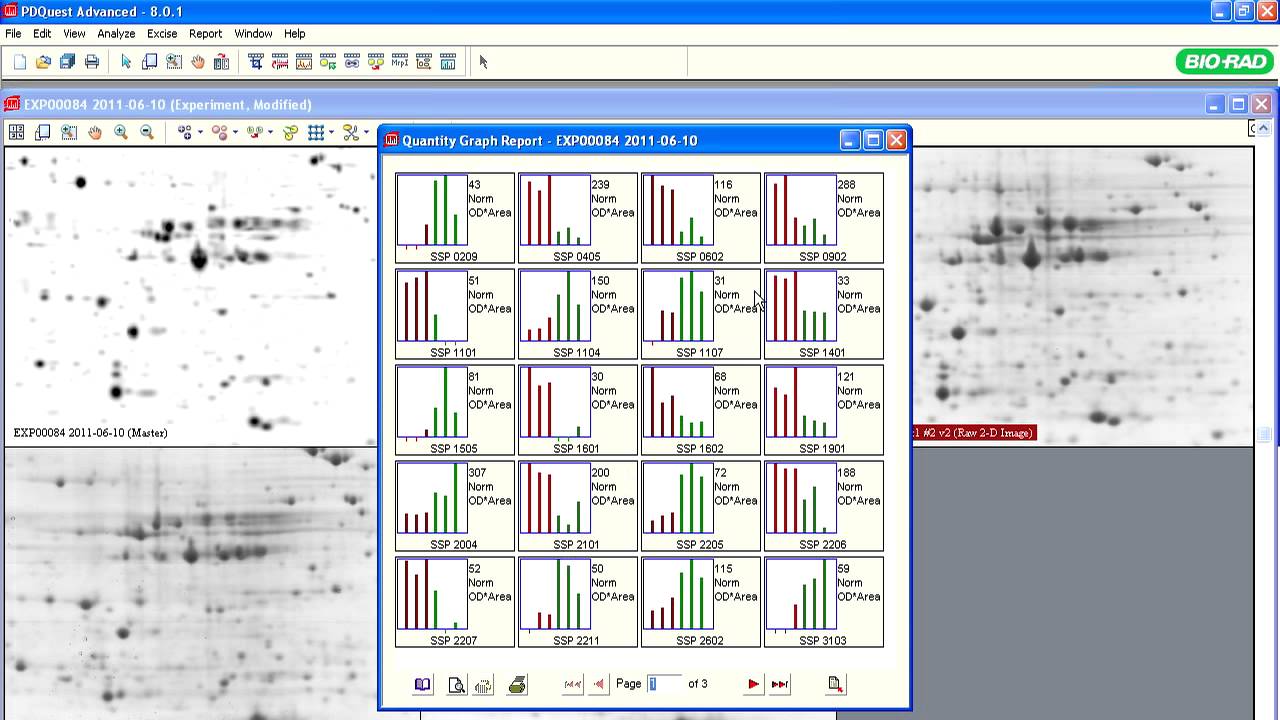Click the New document icon in main toolbar

point(19,62)
